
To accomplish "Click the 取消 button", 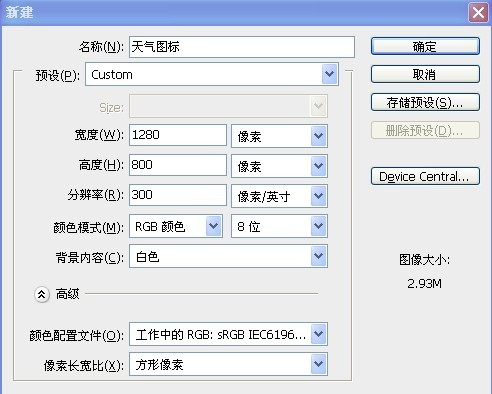I will click(x=425, y=74).
